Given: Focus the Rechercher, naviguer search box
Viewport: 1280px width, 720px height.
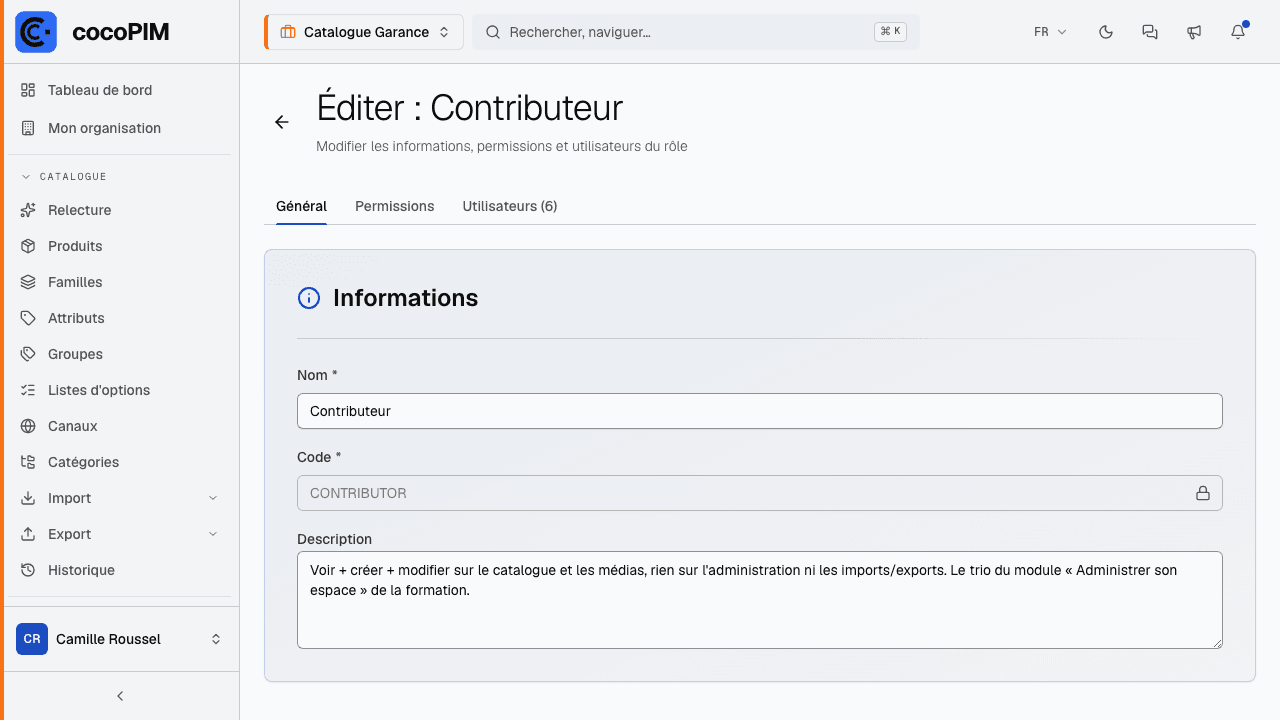Looking at the screenshot, I should (696, 32).
